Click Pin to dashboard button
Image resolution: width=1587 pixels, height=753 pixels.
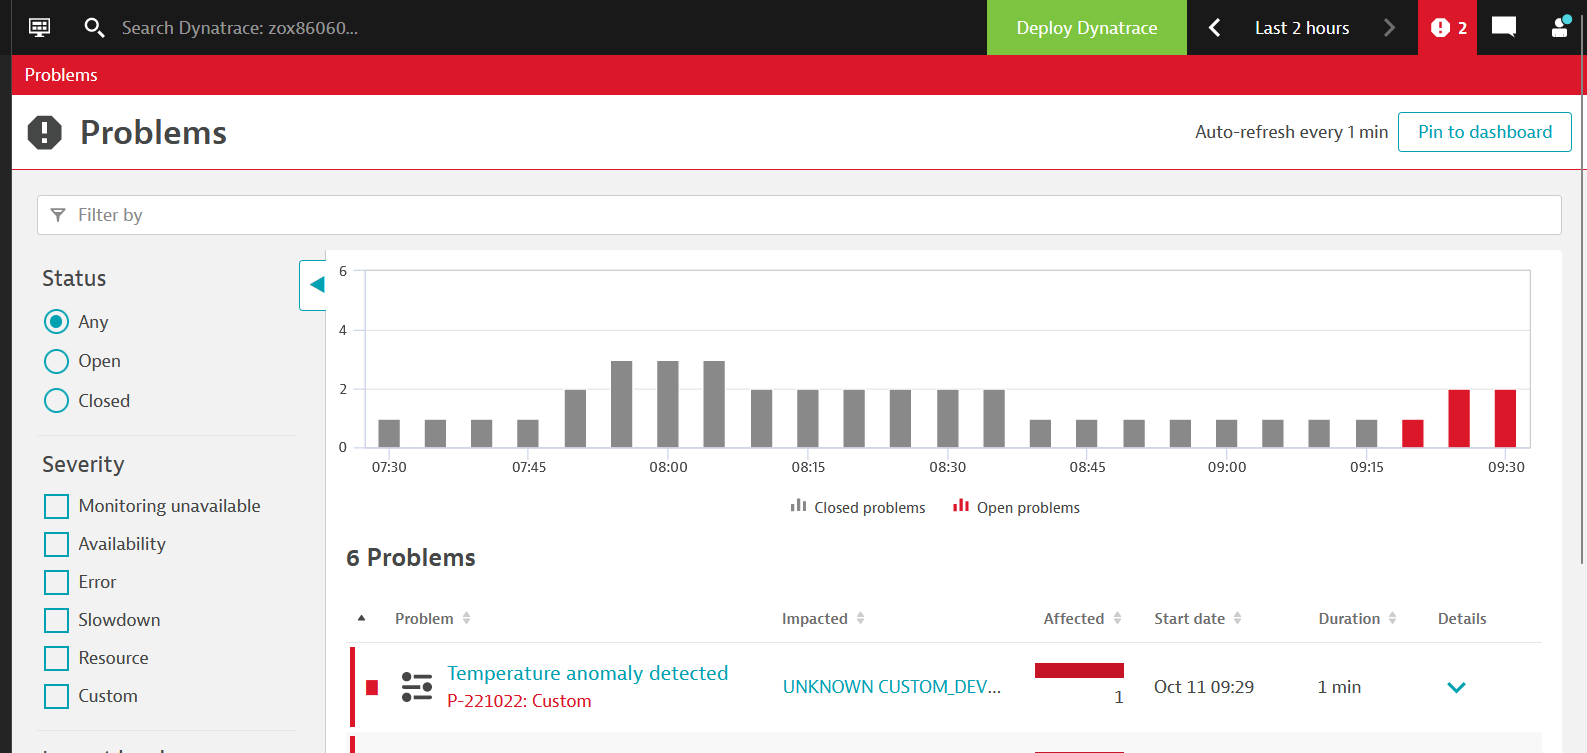coord(1485,132)
